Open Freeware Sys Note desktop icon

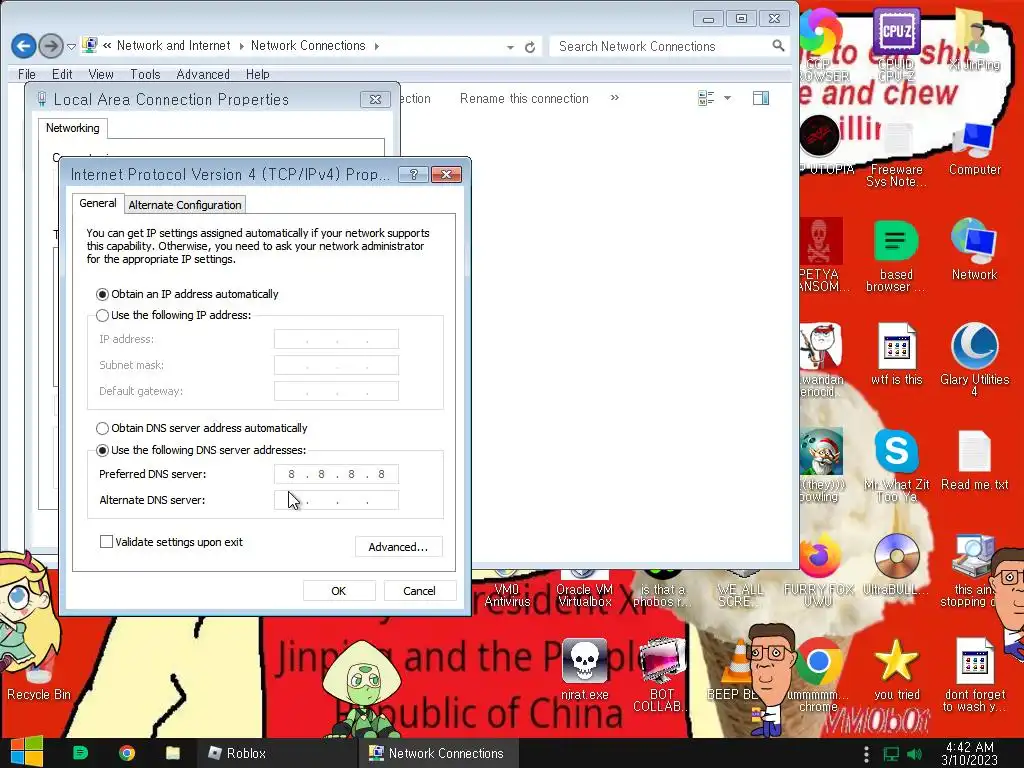pos(897,155)
